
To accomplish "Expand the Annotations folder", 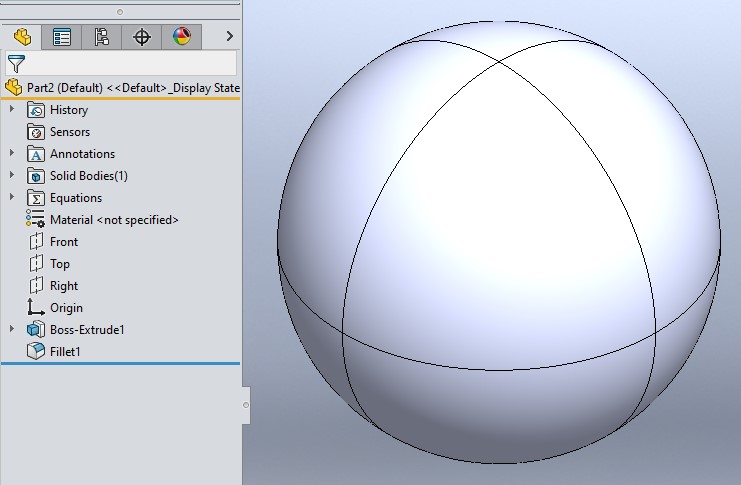I will click(12, 153).
